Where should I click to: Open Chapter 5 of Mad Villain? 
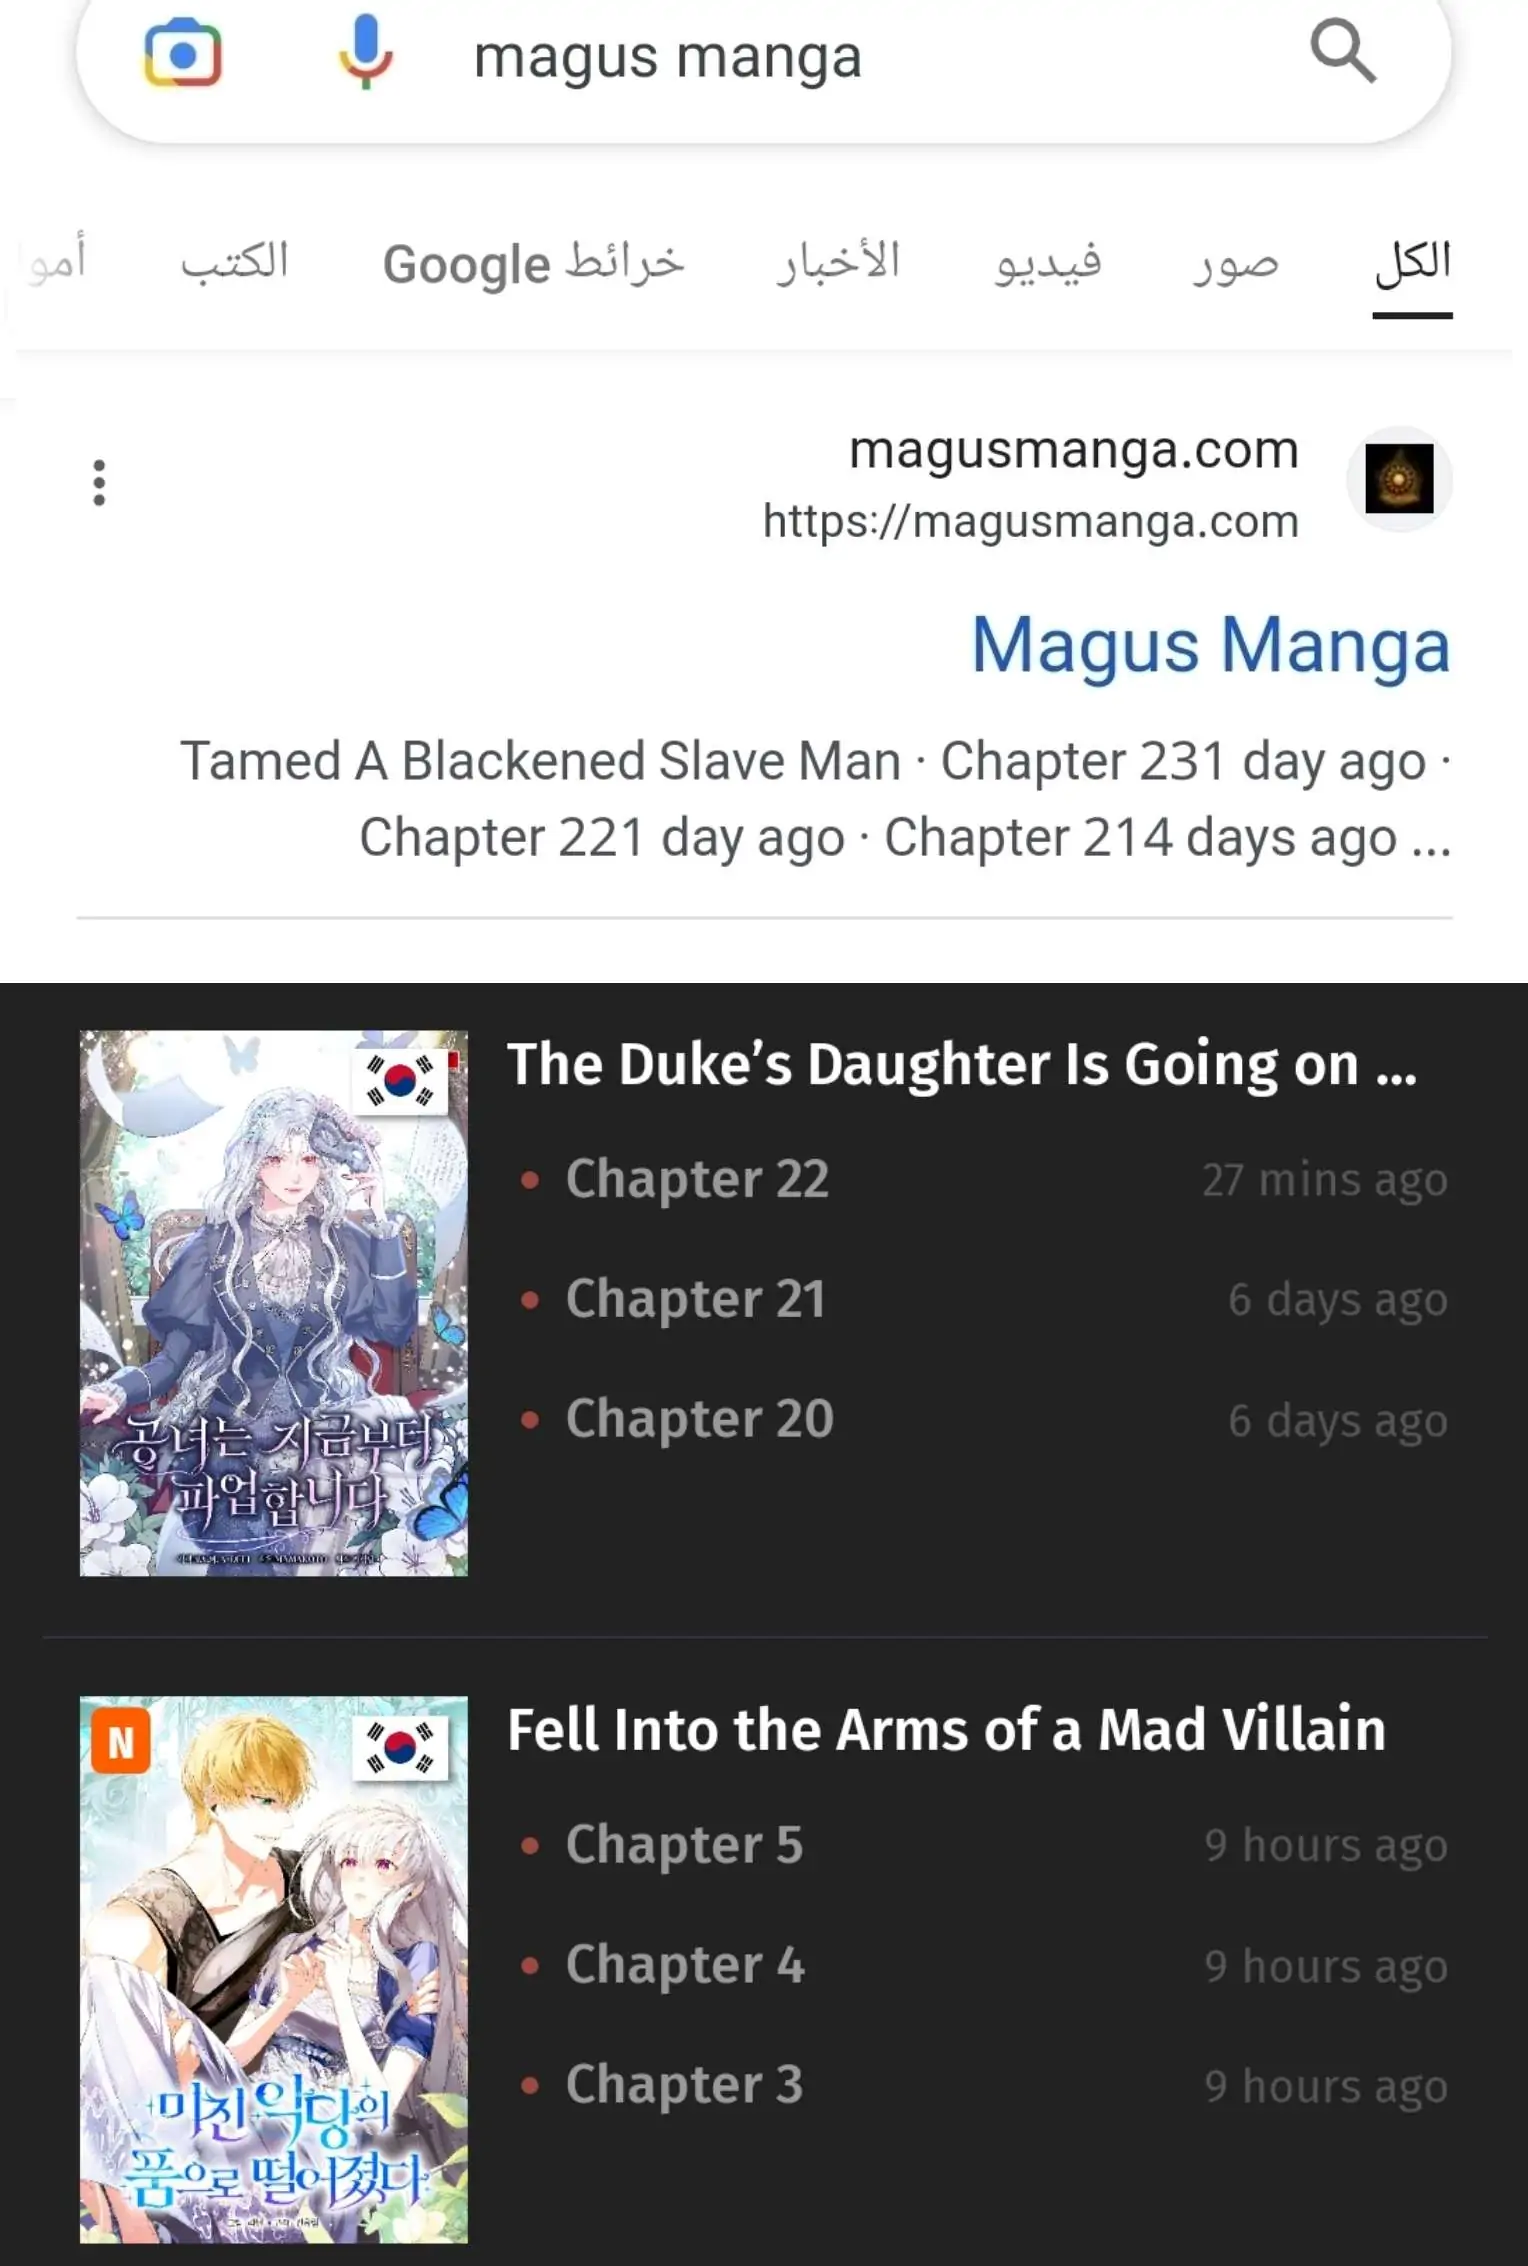pos(684,1845)
